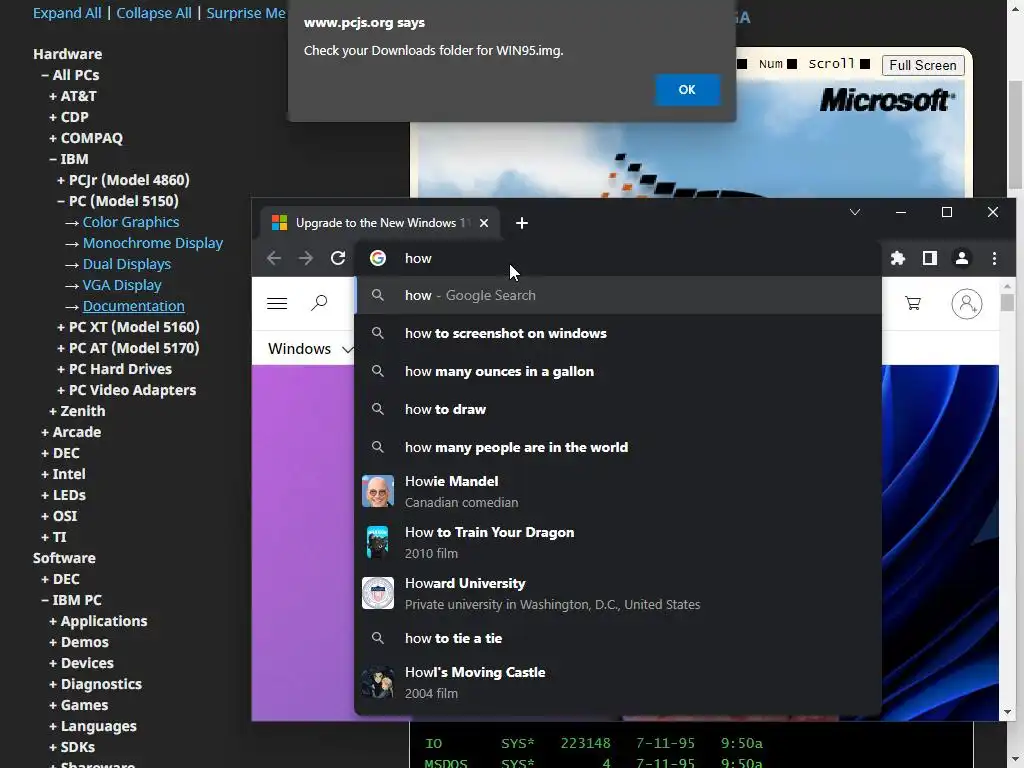1024x768 pixels.
Task: Select 'how to draw' suggestion
Action: (x=618, y=409)
